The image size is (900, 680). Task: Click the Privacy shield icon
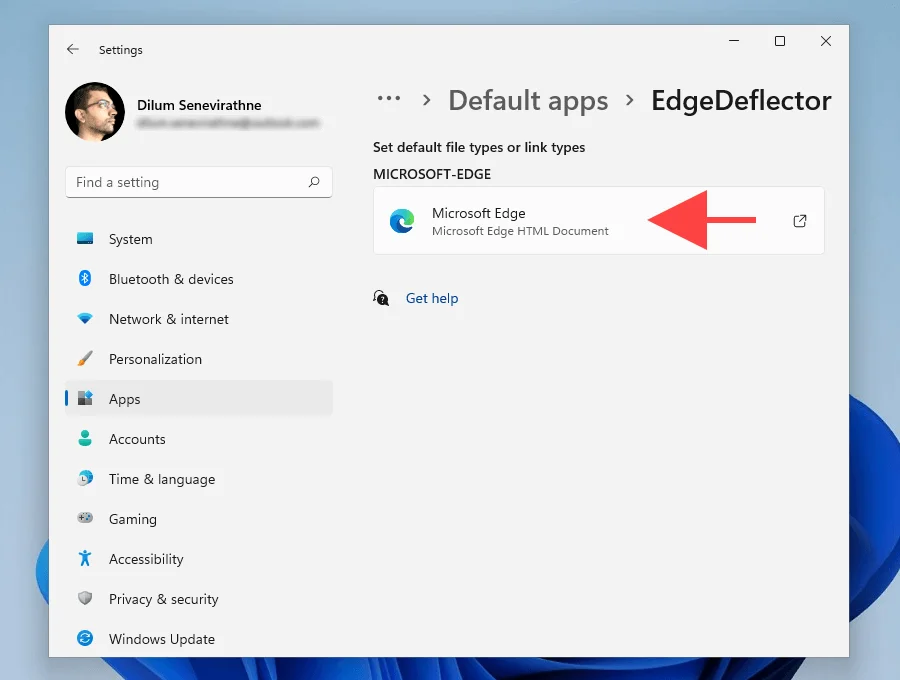pos(85,598)
